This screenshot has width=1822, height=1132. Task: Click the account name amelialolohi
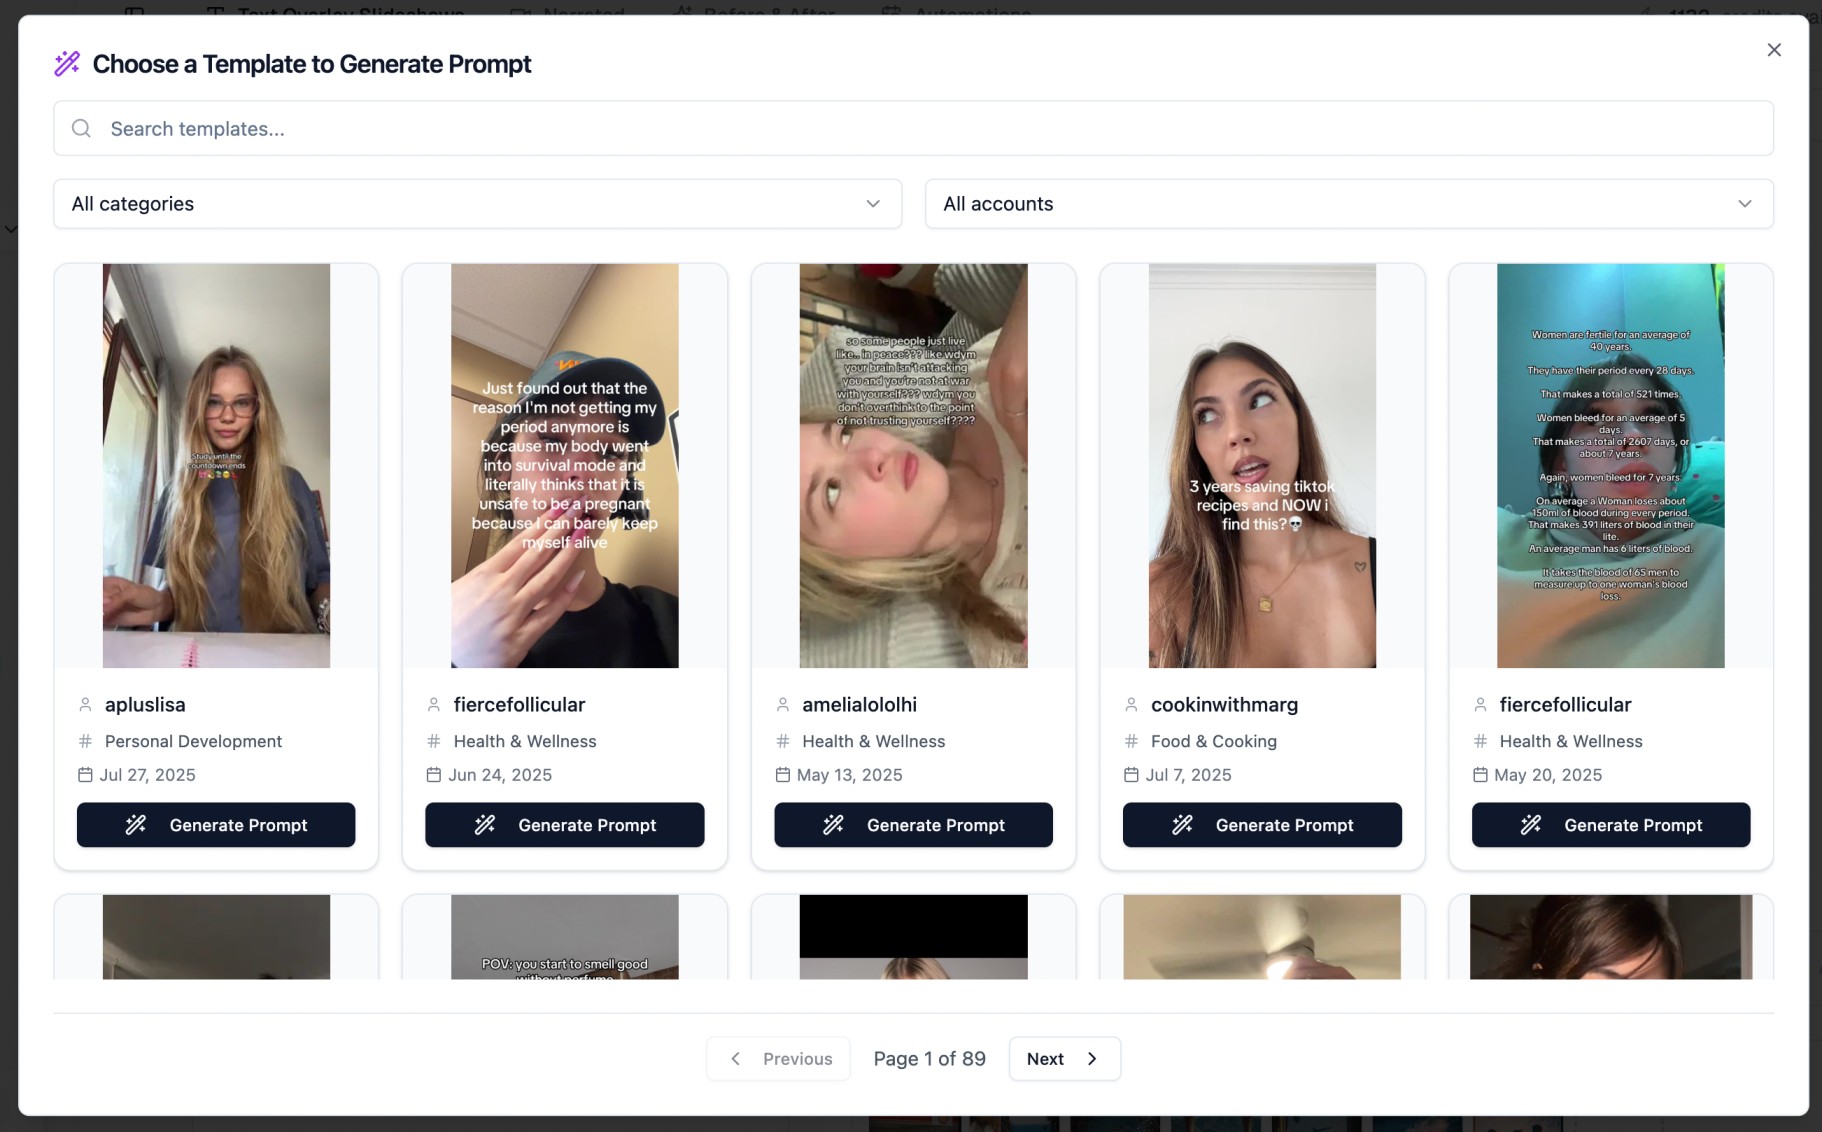coord(859,705)
